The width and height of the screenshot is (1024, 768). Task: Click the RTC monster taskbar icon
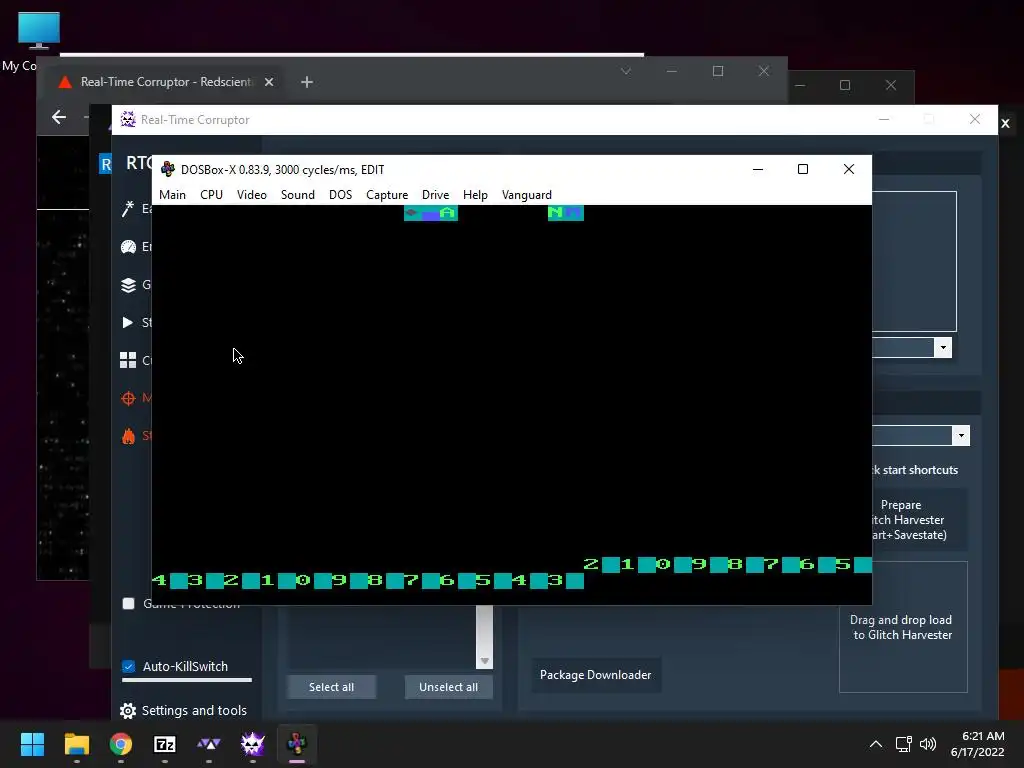(253, 744)
